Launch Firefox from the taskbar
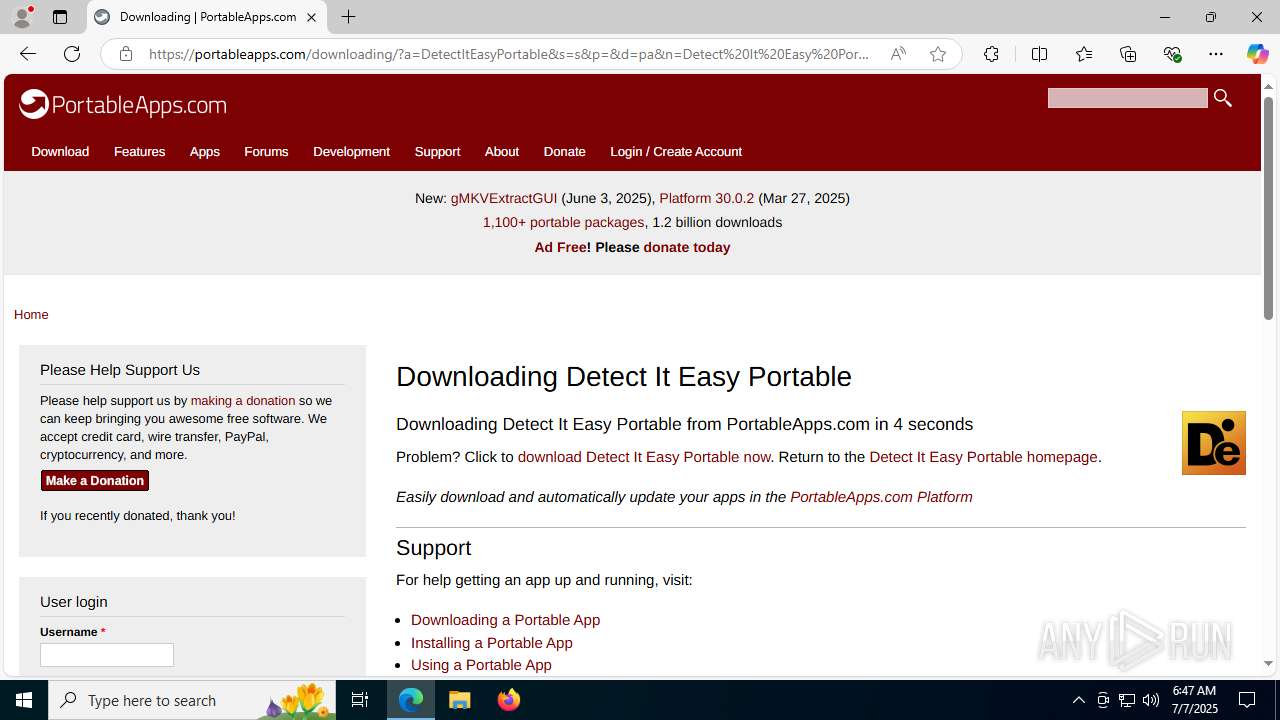The width and height of the screenshot is (1280, 720). [x=508, y=700]
